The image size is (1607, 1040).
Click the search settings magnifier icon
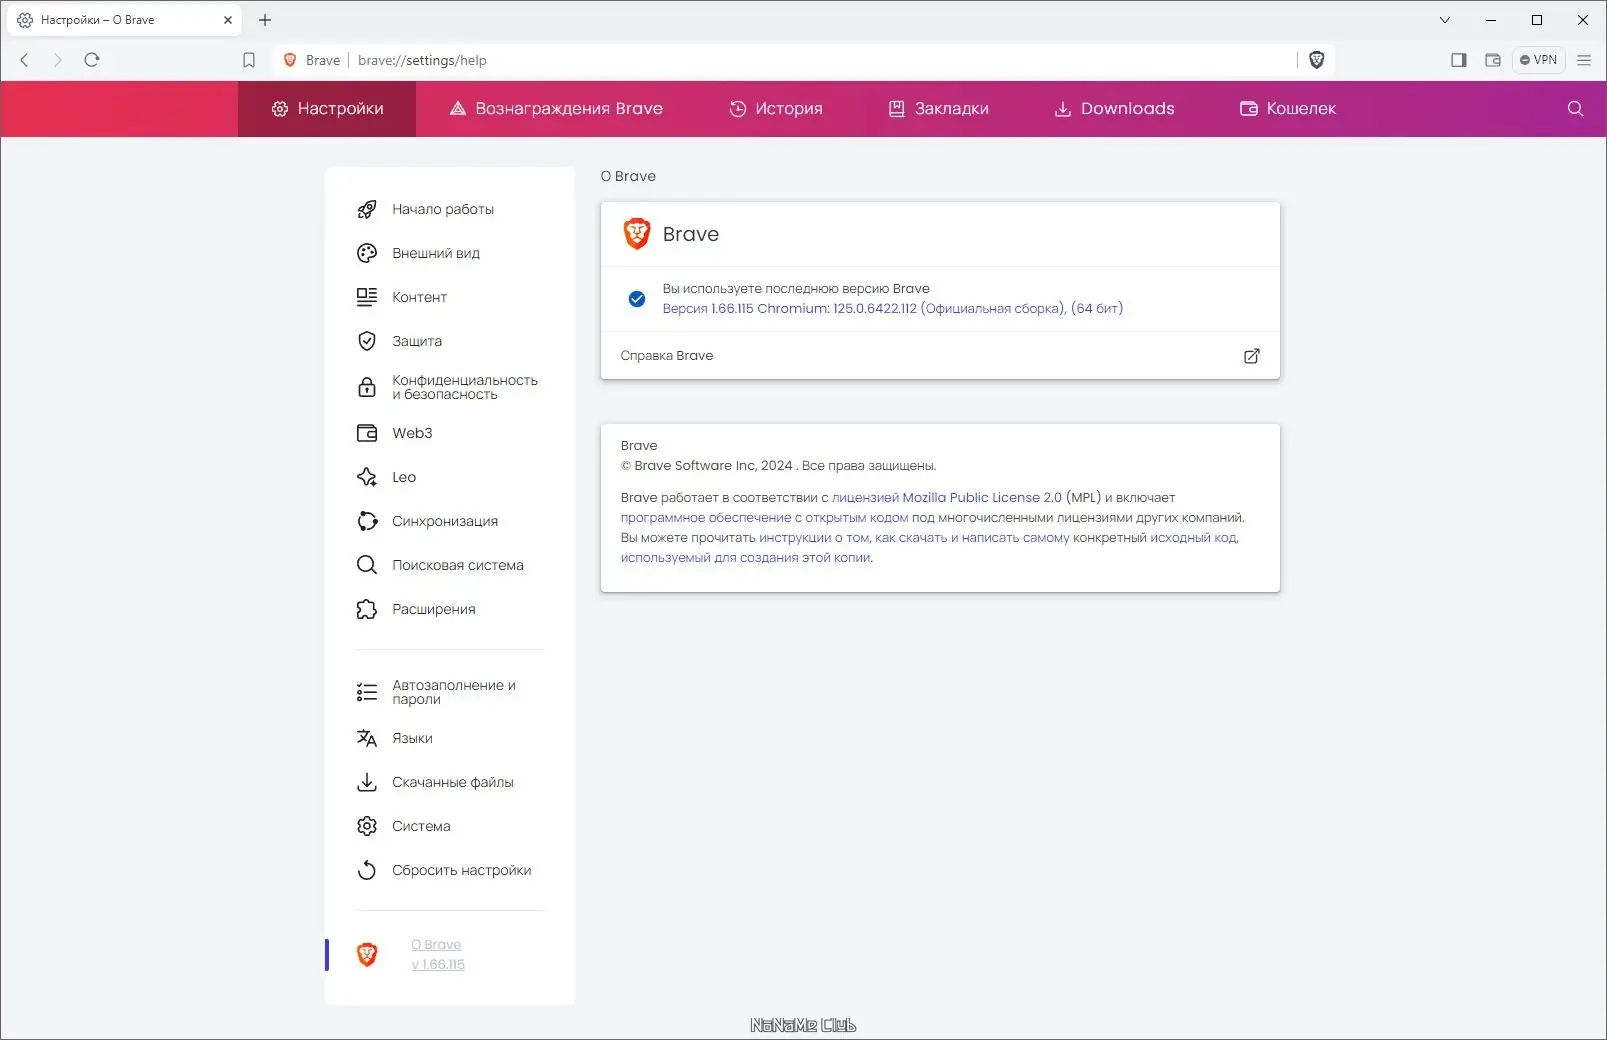point(1575,109)
